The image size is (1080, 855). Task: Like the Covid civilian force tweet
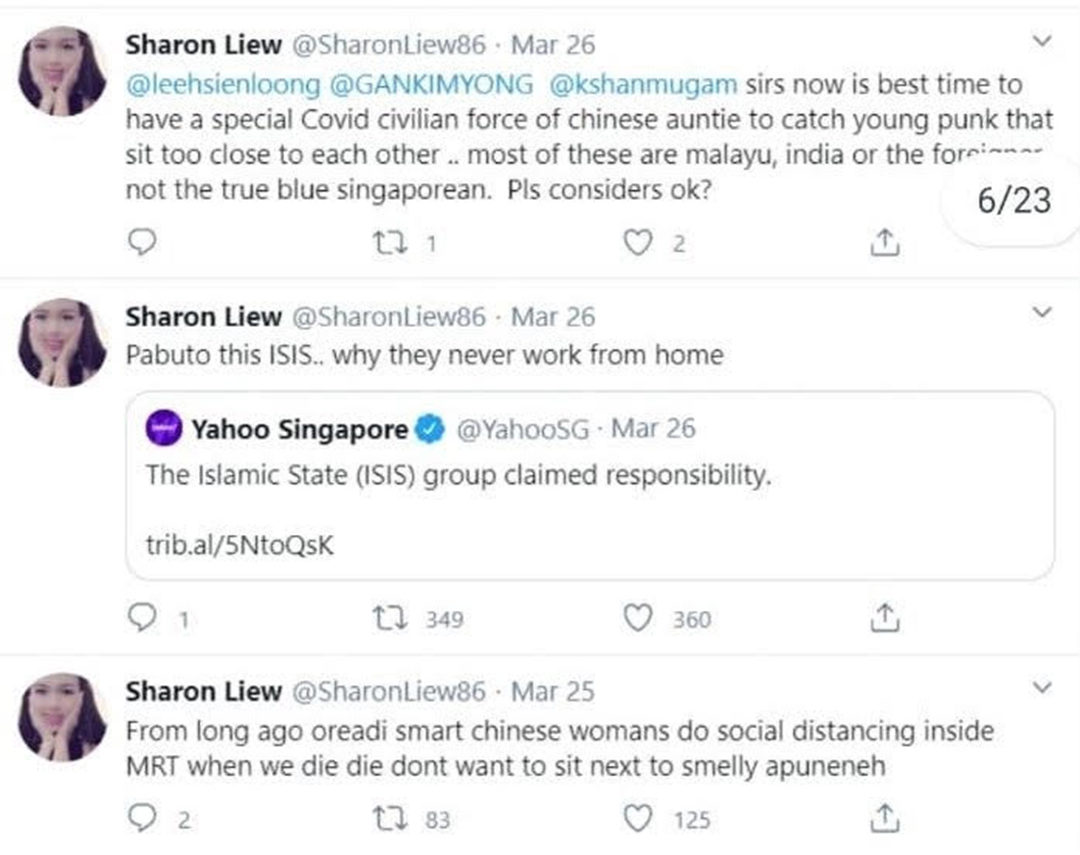click(637, 243)
